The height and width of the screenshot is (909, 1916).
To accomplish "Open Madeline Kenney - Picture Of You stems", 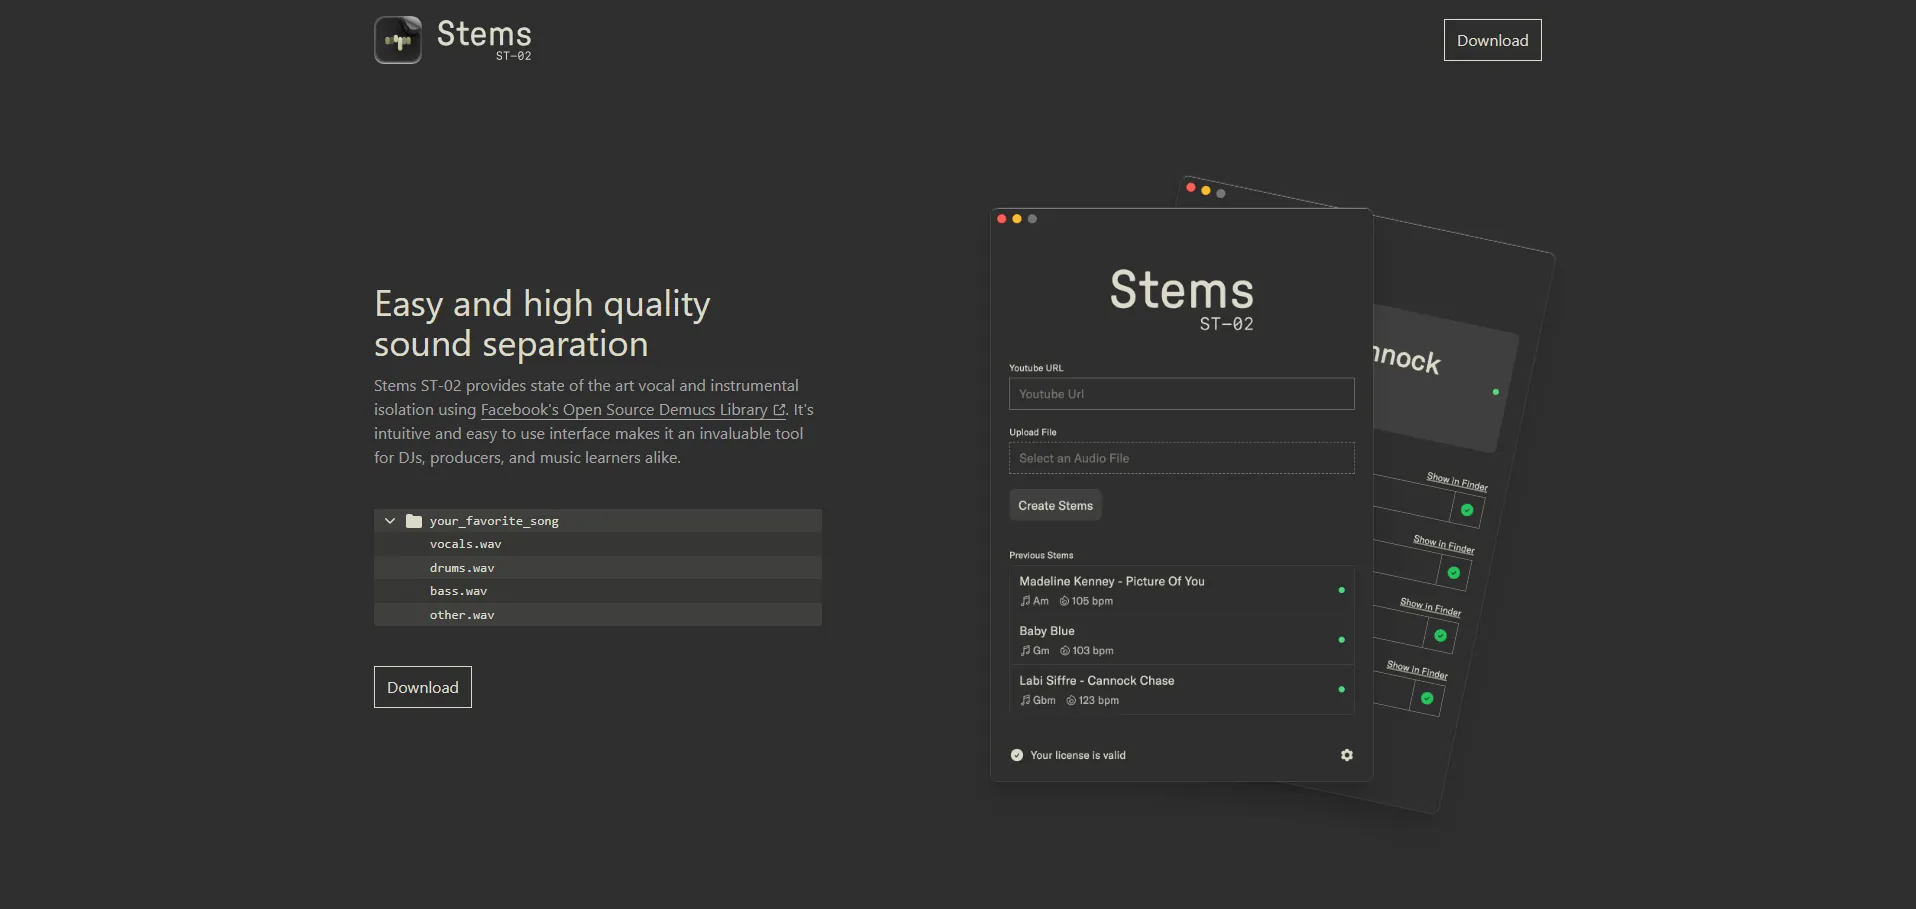I will point(1111,581).
